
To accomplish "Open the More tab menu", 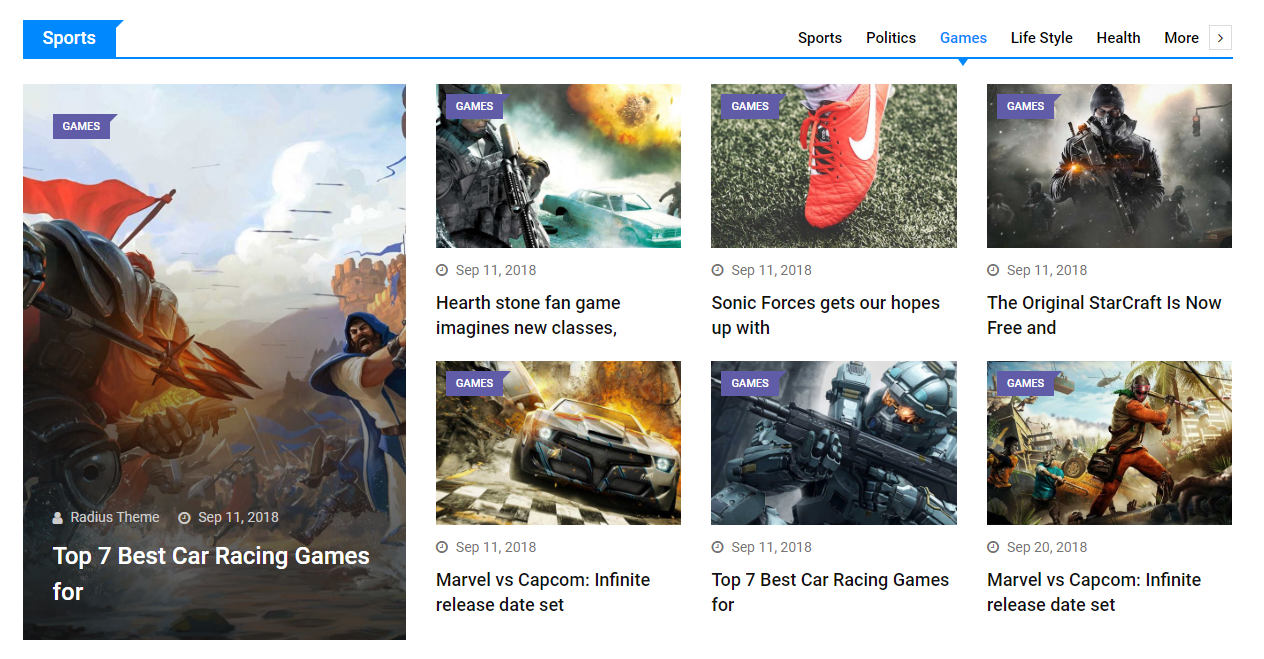I will tap(1181, 38).
